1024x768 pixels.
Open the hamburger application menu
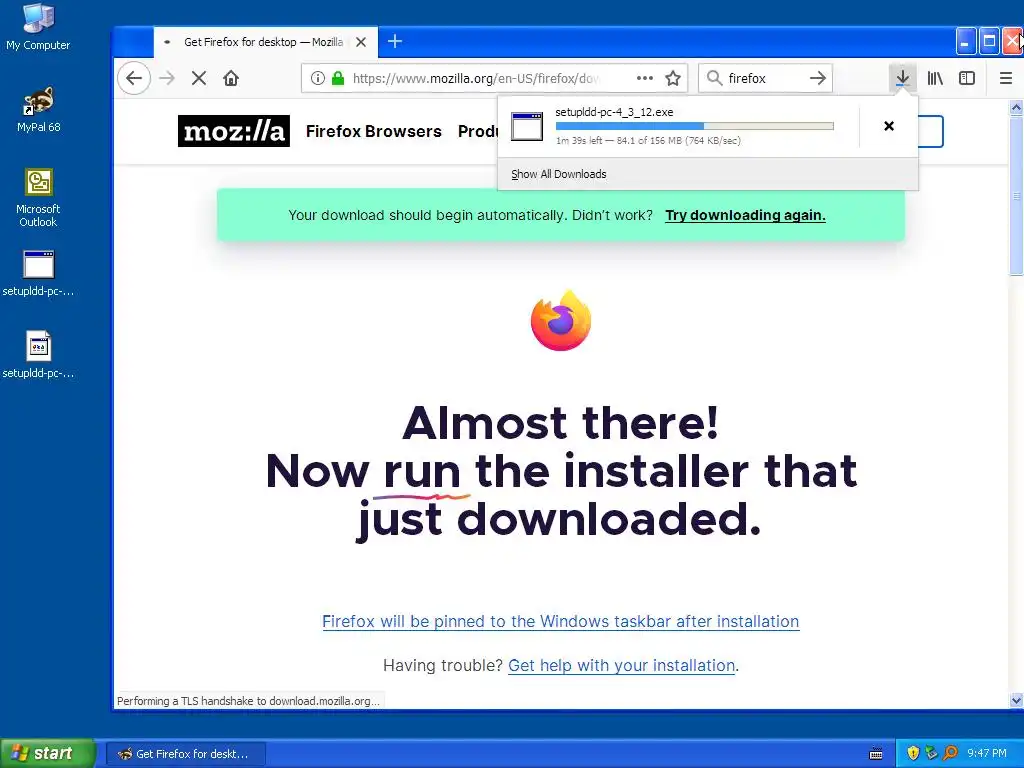pos(1006,78)
